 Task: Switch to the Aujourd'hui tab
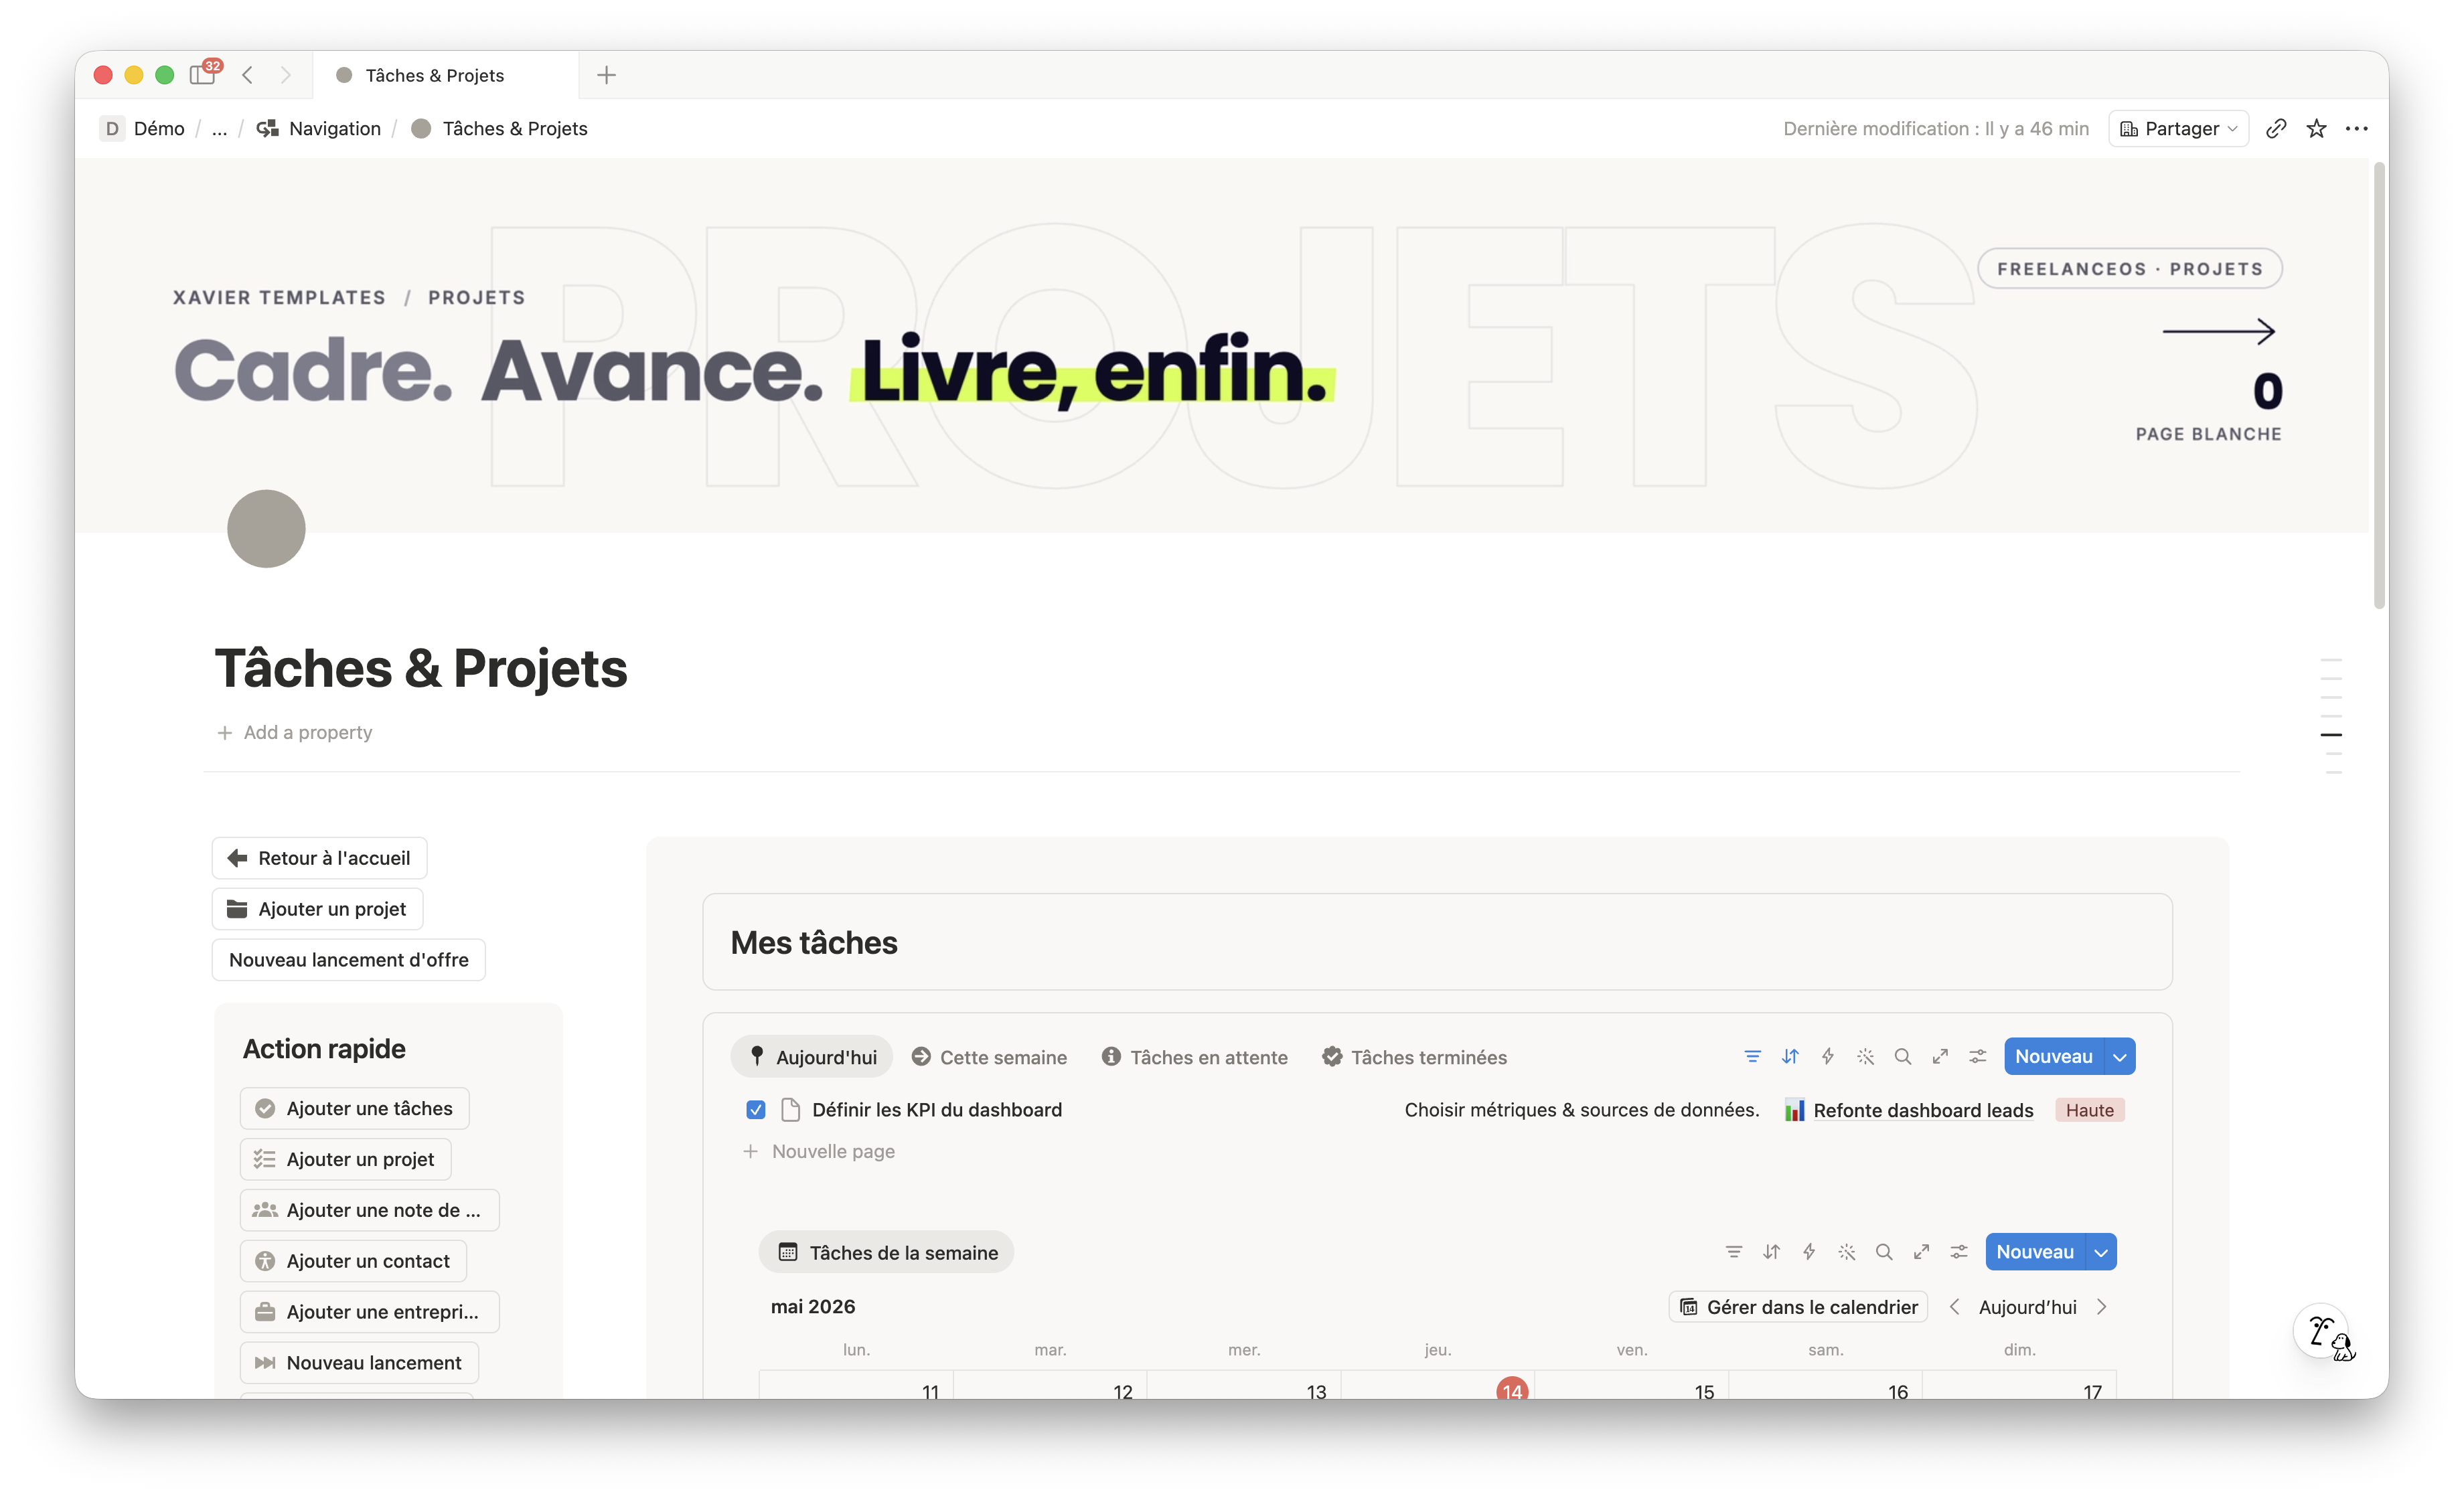[x=812, y=1057]
